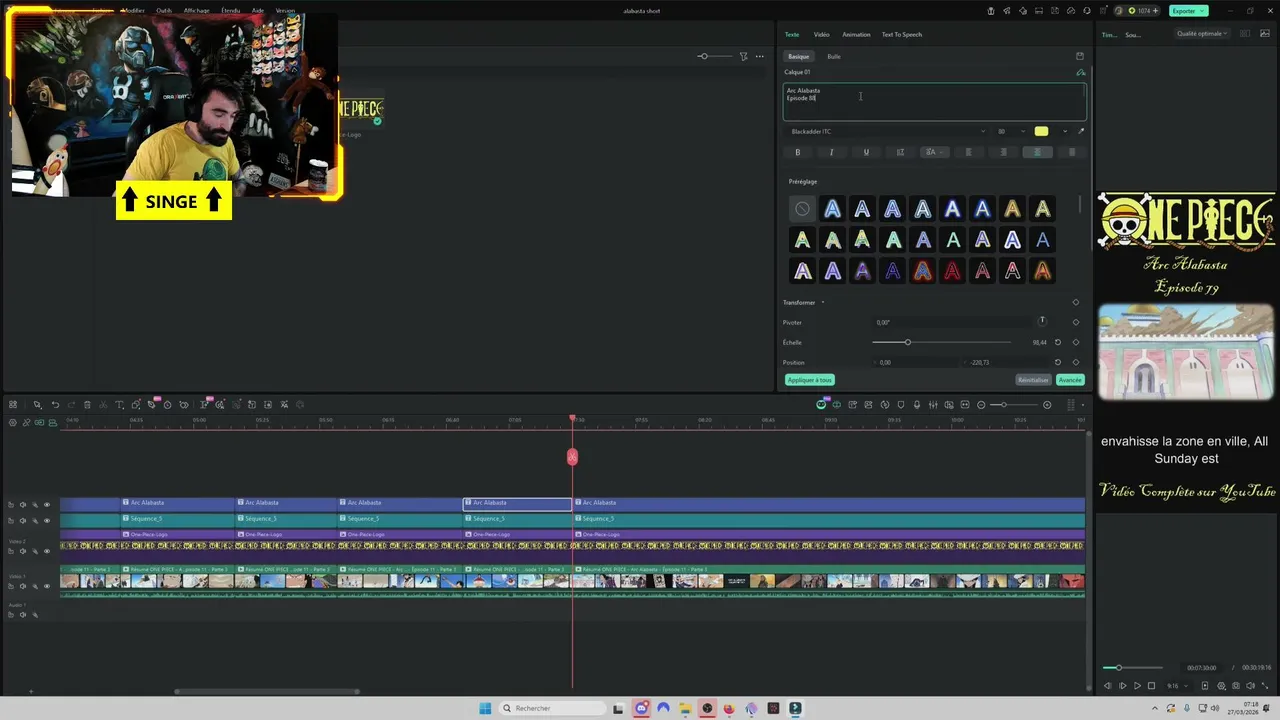Click the Bold formatting icon
The height and width of the screenshot is (720, 1280).
(797, 152)
